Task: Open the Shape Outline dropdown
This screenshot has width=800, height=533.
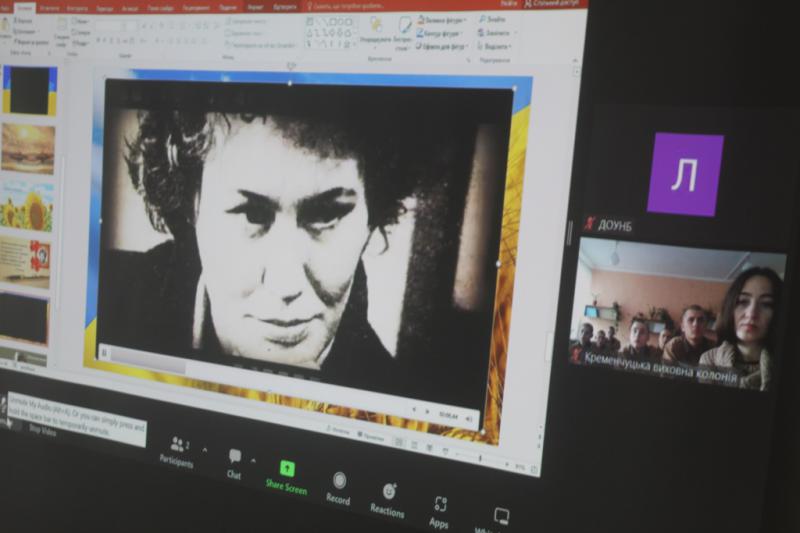Action: (x=439, y=33)
